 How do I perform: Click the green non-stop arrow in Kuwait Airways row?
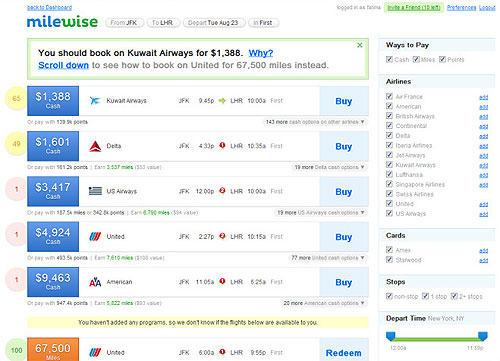222,101
